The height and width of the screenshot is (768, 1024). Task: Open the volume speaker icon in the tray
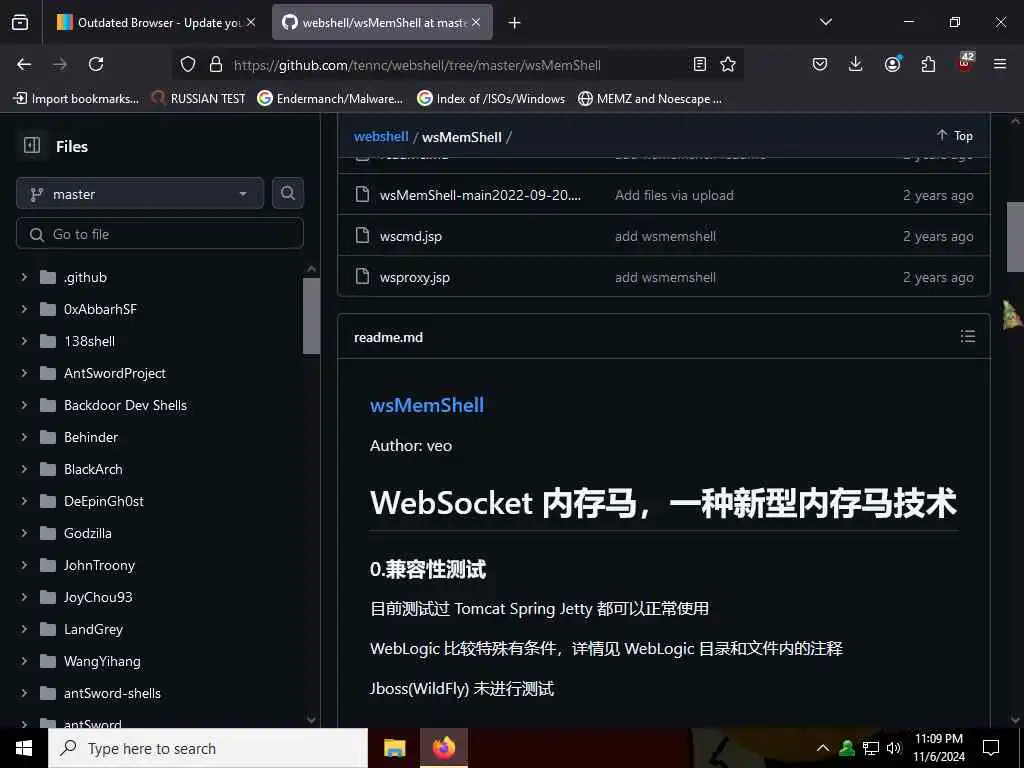(894, 748)
